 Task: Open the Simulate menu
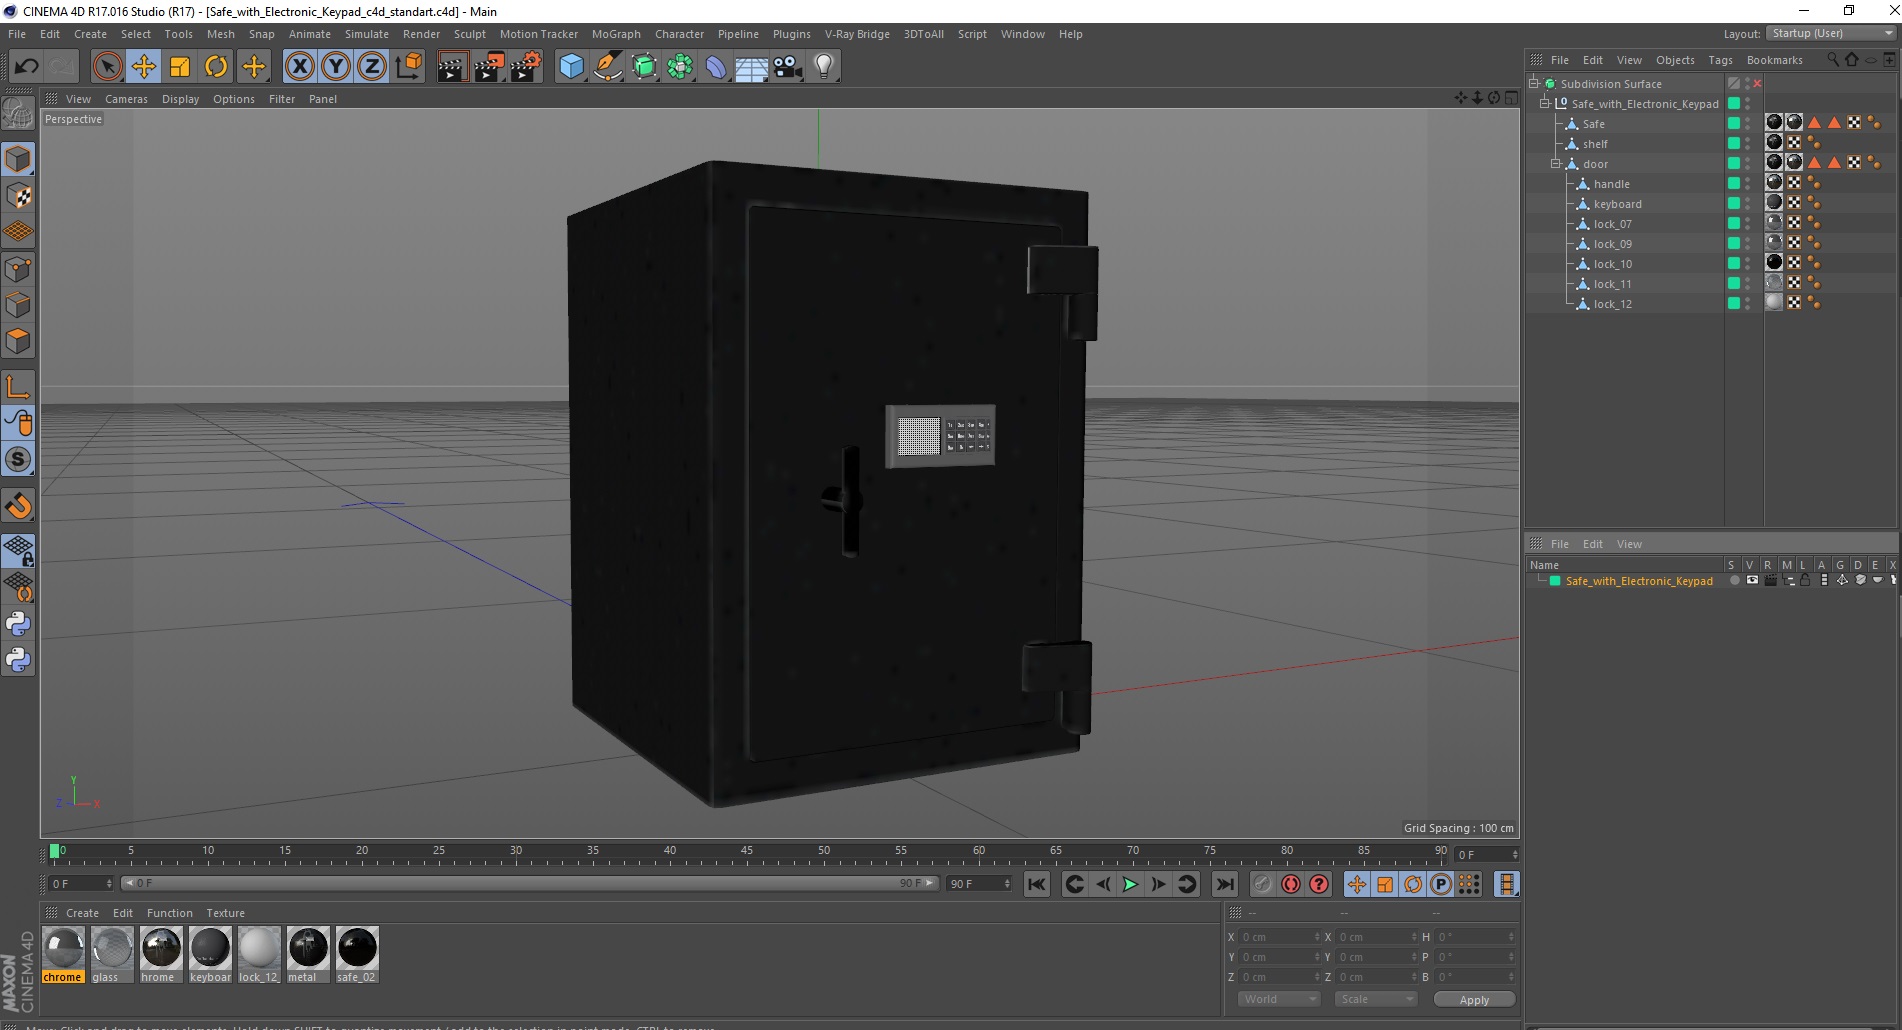click(x=366, y=34)
